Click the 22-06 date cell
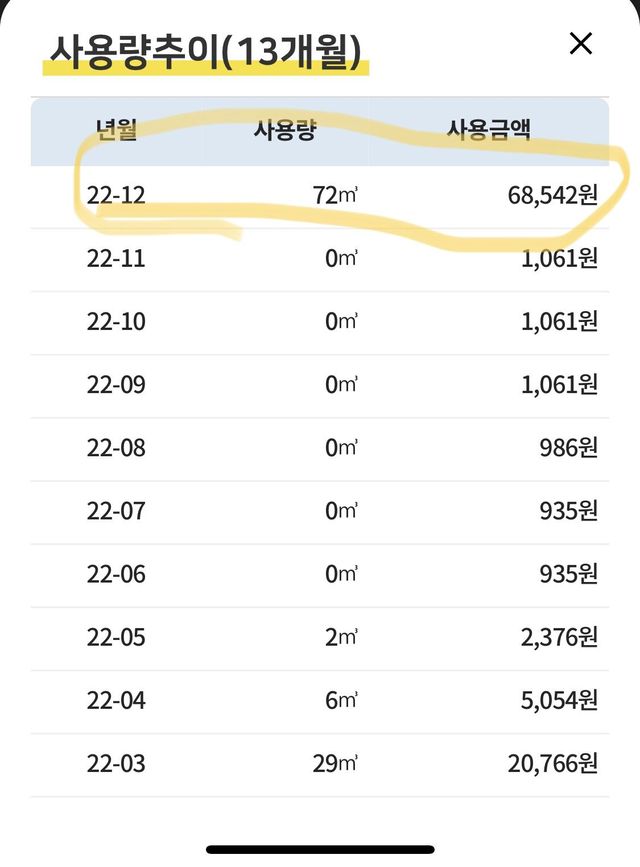Screen dimensions: 640x867 [116, 574]
